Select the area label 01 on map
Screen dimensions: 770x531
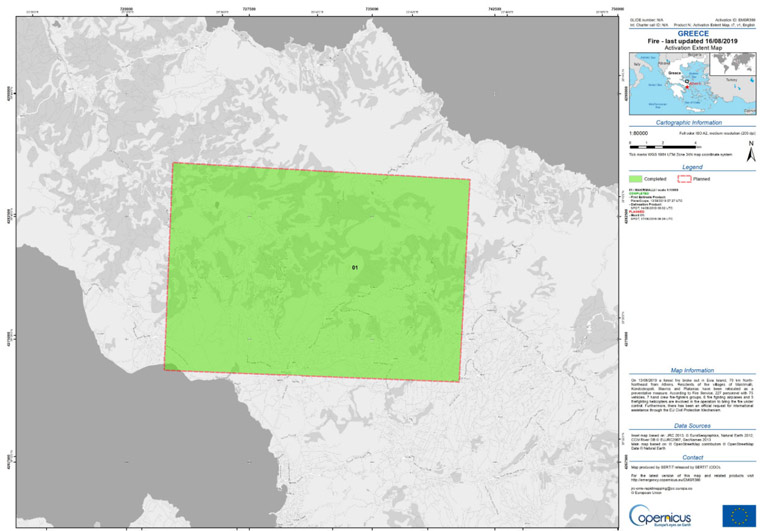pyautogui.click(x=354, y=268)
